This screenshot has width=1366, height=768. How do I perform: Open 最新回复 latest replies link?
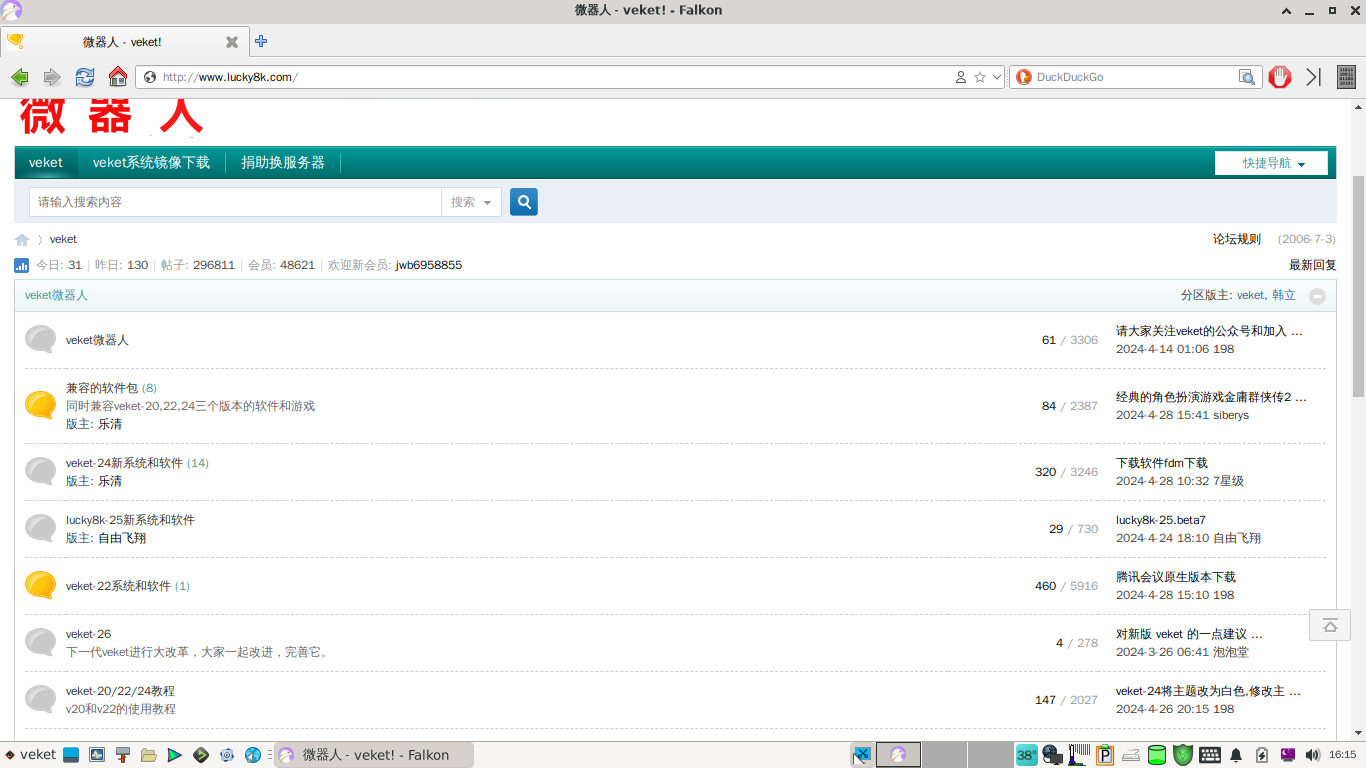(1313, 265)
